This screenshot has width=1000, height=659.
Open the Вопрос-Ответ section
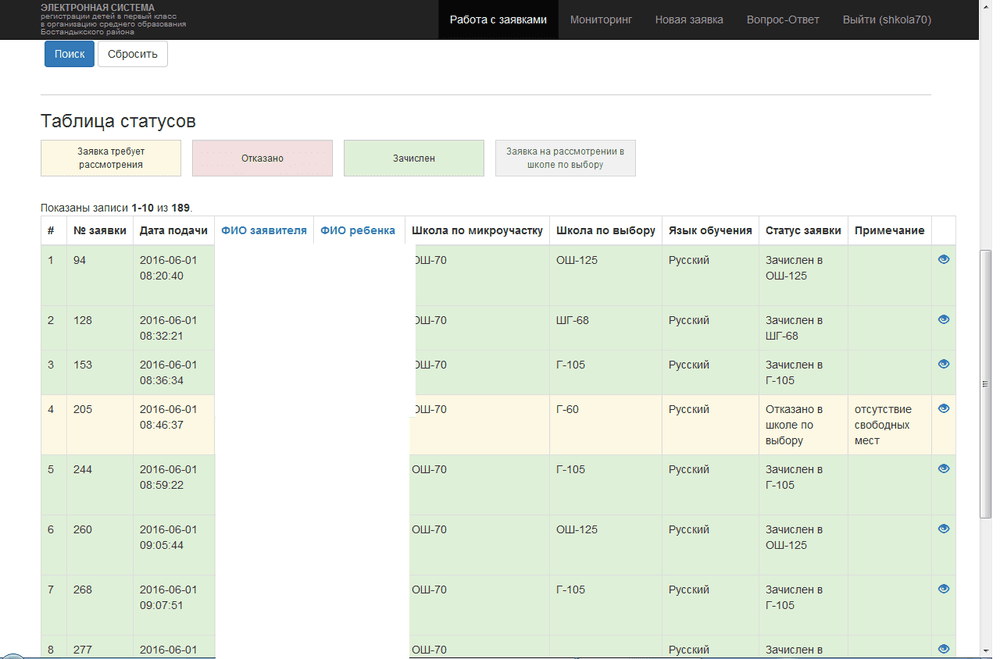click(x=783, y=20)
